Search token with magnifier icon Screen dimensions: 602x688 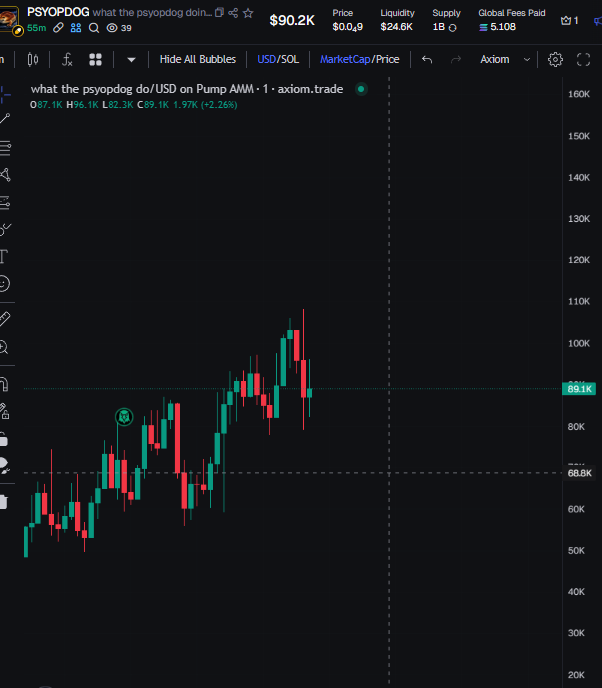tap(94, 28)
